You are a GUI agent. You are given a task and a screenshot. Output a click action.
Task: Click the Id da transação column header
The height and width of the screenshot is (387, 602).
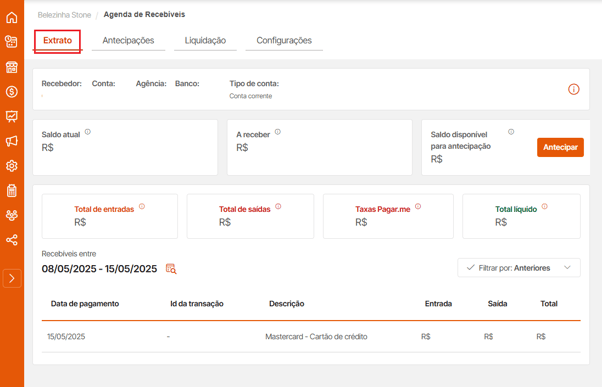click(197, 304)
